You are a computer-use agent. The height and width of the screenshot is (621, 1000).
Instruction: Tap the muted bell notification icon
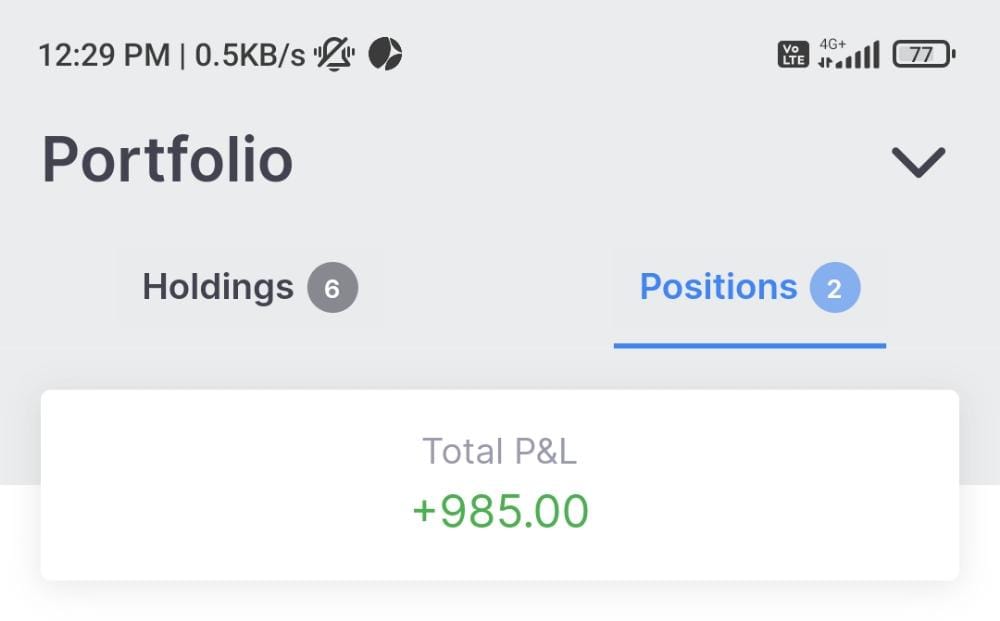pos(334,54)
